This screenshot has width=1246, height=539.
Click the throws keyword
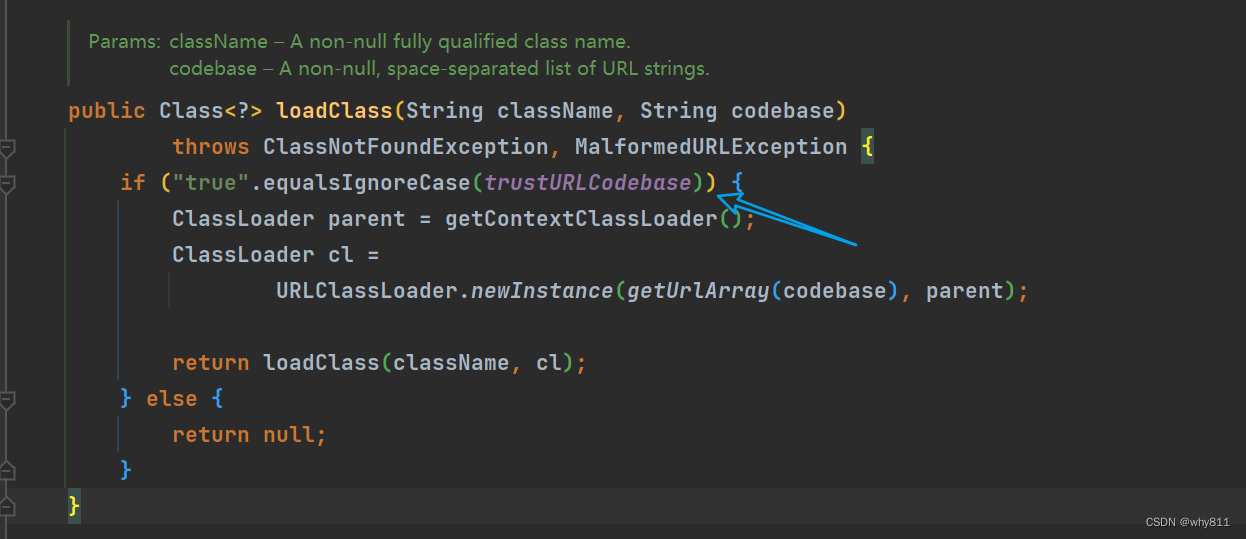click(x=211, y=147)
